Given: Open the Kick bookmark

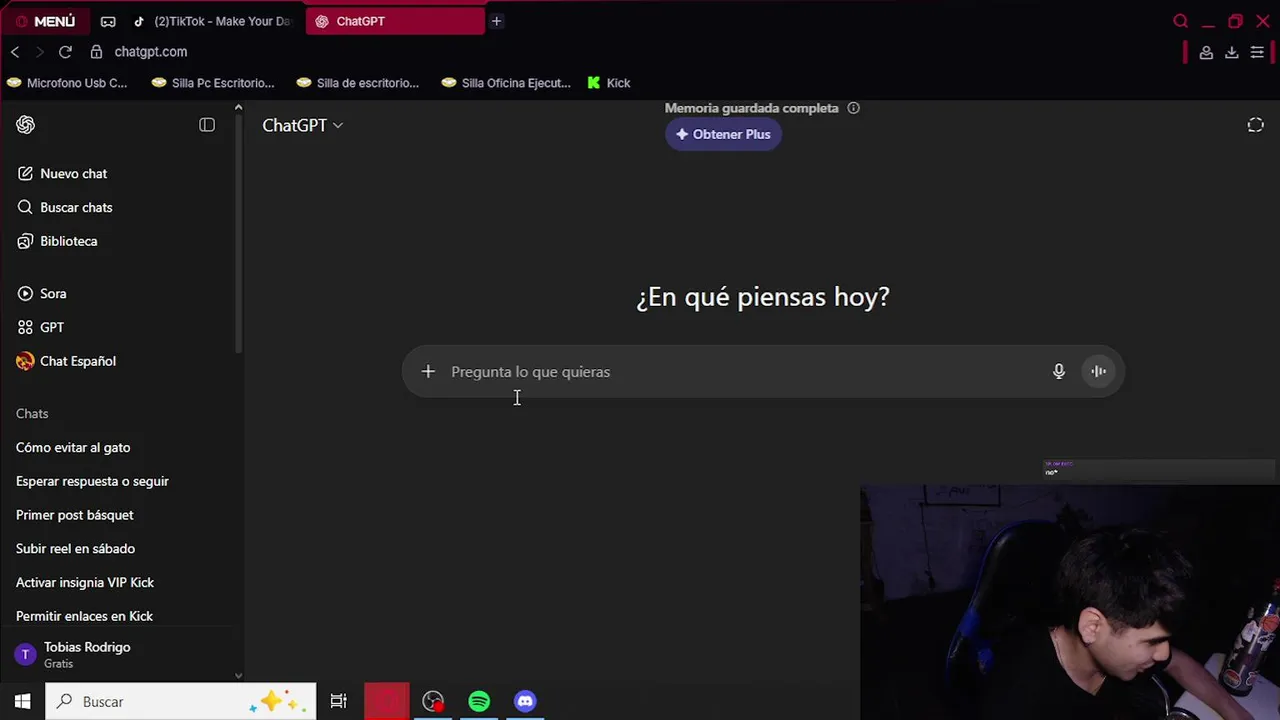Looking at the screenshot, I should (609, 83).
